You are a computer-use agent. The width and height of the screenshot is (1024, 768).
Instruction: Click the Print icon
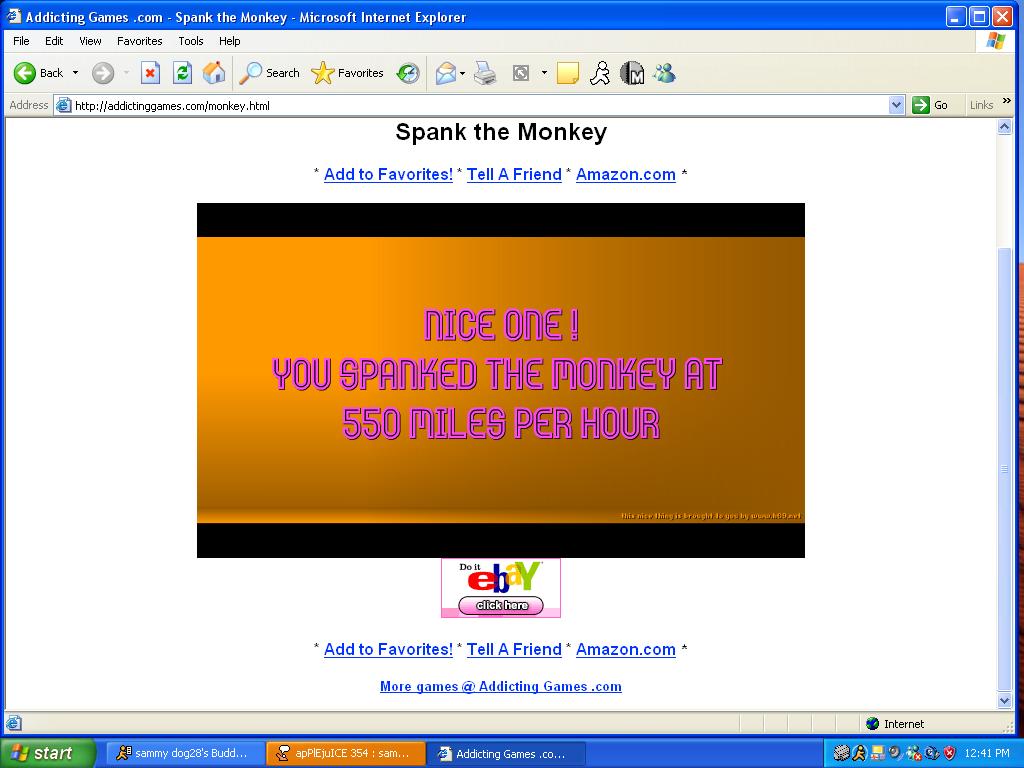coord(485,73)
